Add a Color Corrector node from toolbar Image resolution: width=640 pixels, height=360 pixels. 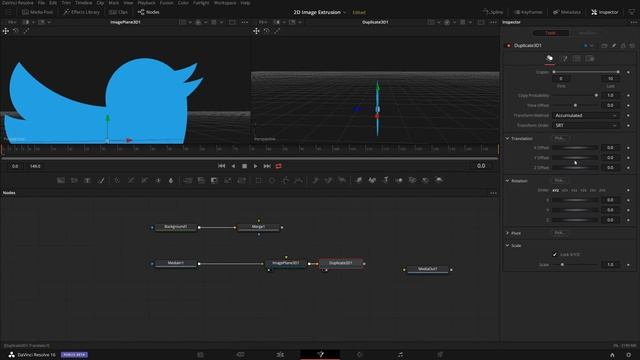117,180
